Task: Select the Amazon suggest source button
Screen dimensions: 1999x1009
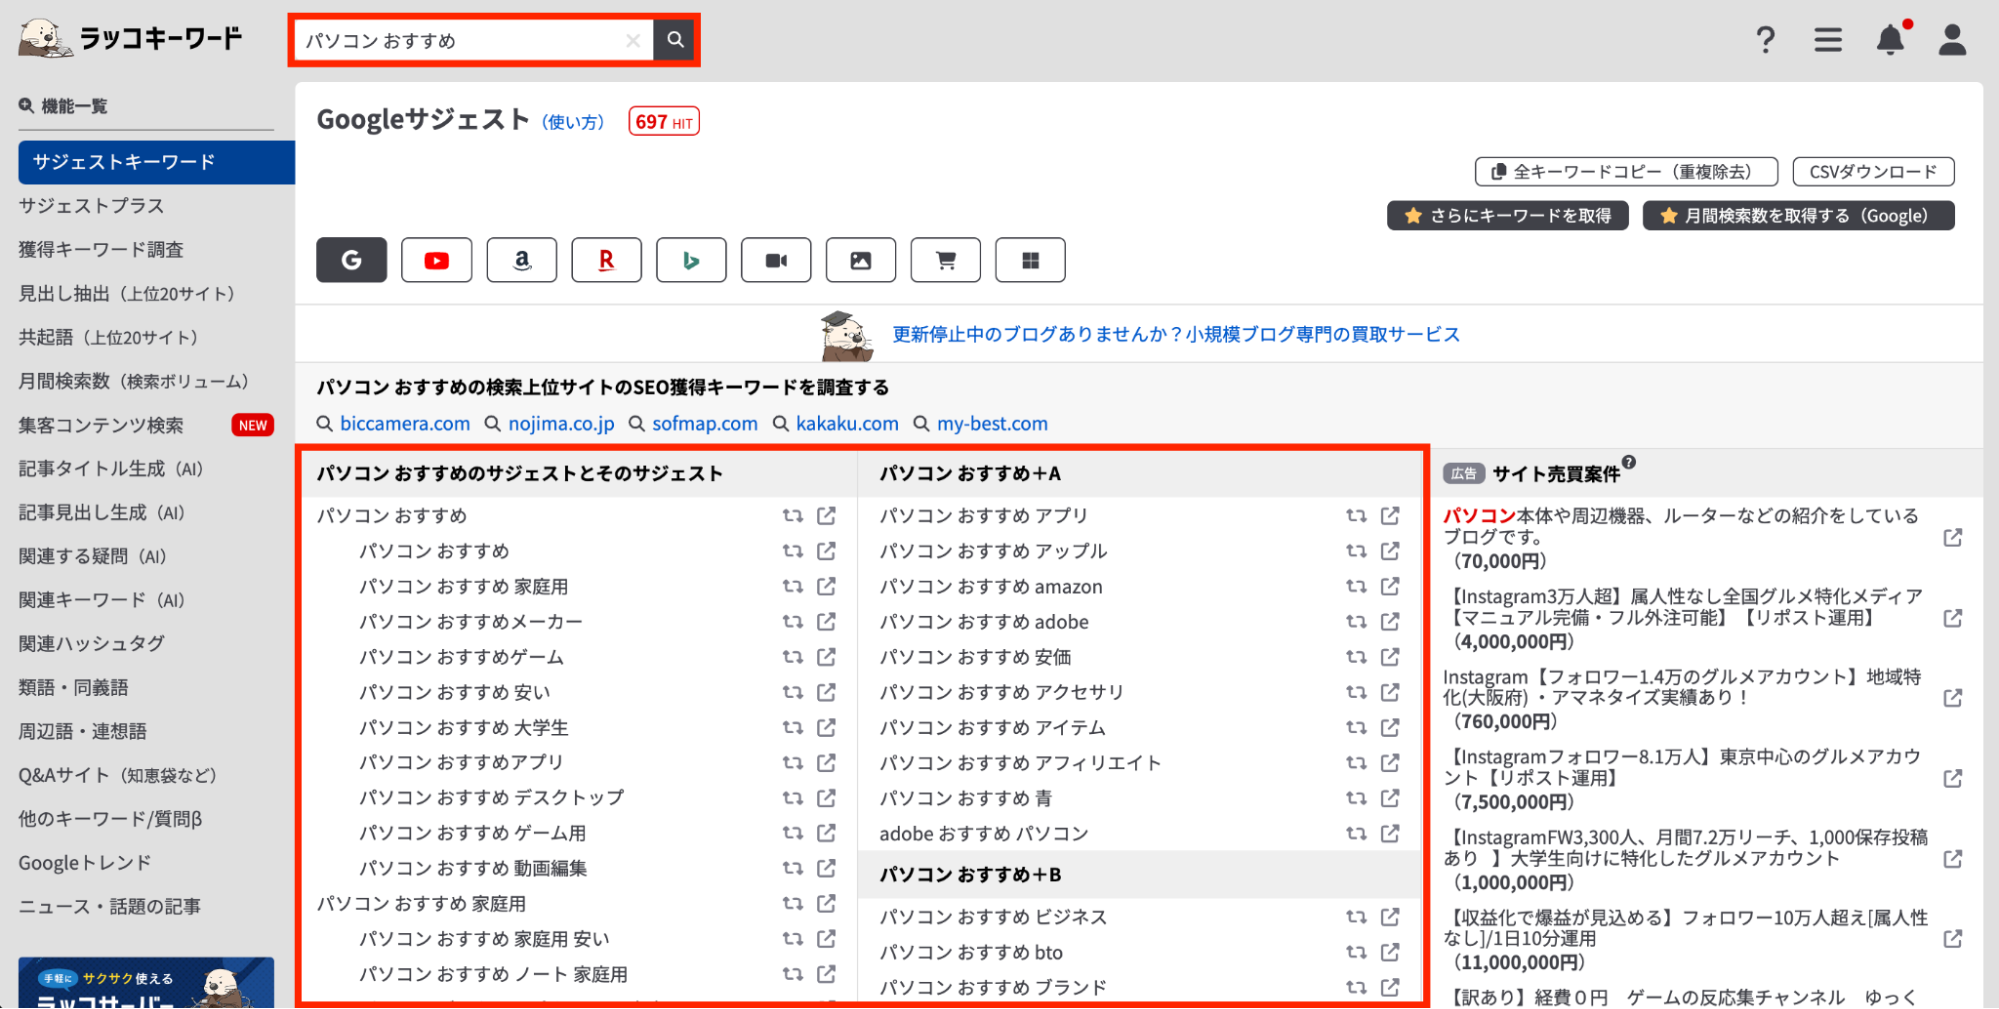Action: click(521, 260)
